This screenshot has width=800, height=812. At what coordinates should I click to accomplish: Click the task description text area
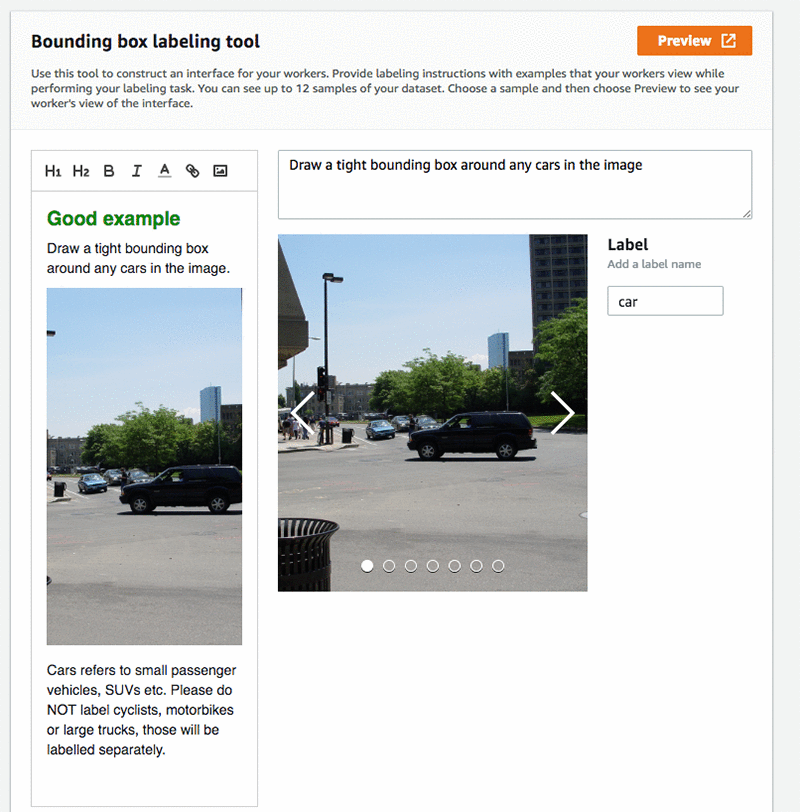515,184
